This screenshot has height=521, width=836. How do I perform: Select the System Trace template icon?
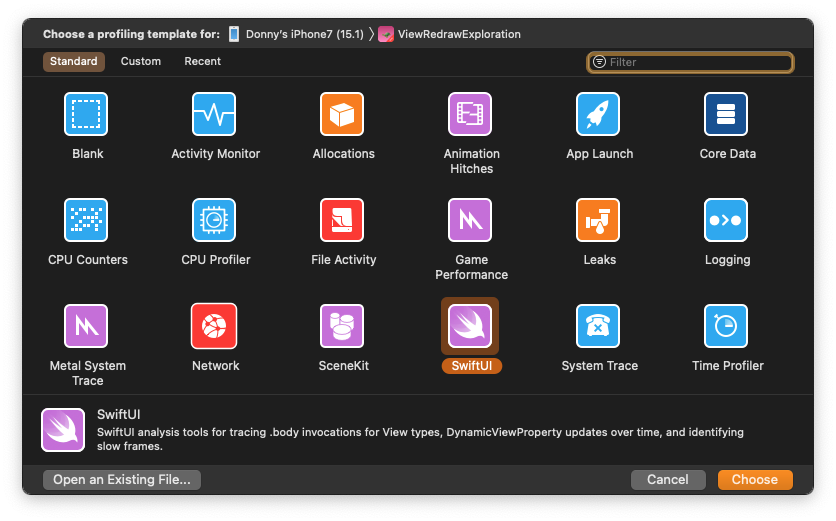598,326
